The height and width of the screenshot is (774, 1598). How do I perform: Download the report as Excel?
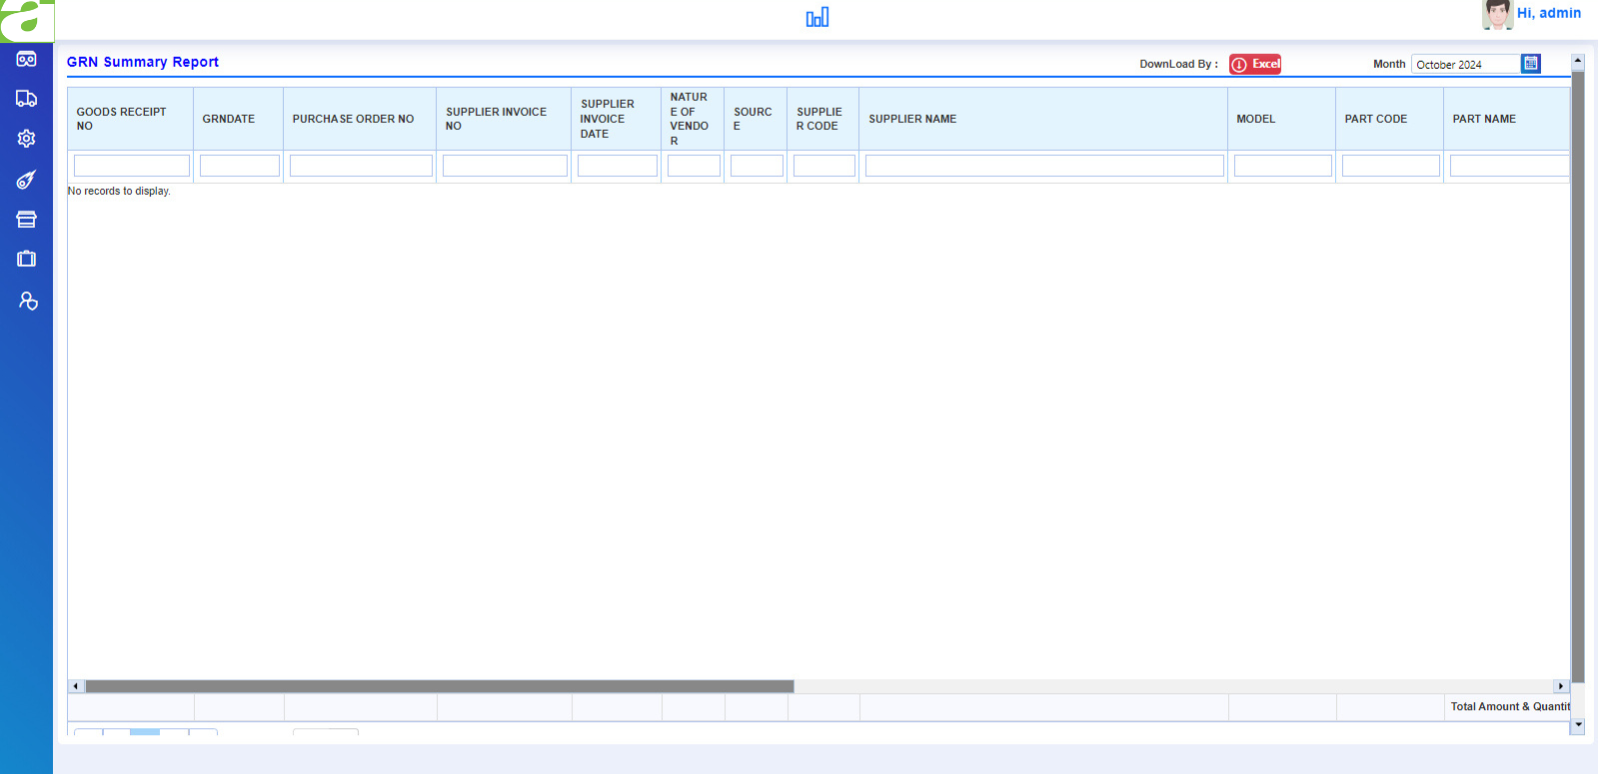(1255, 64)
